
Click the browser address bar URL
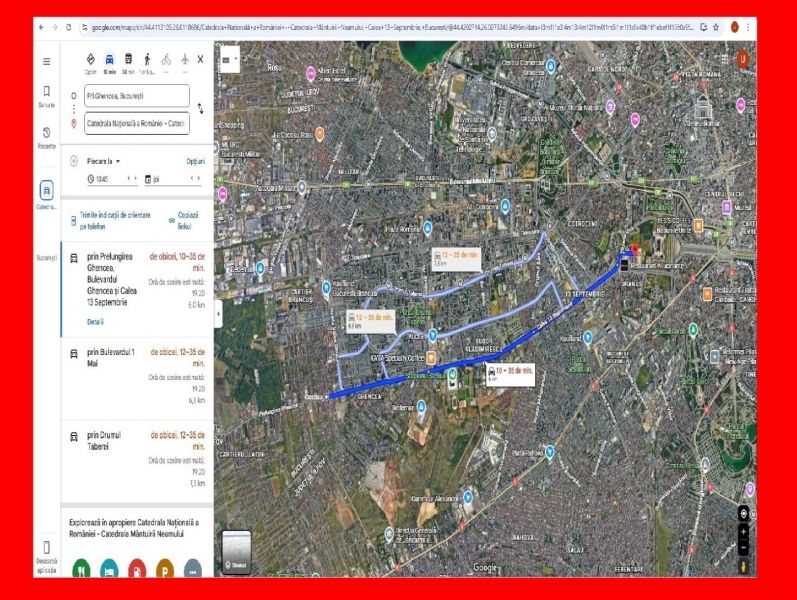click(391, 27)
